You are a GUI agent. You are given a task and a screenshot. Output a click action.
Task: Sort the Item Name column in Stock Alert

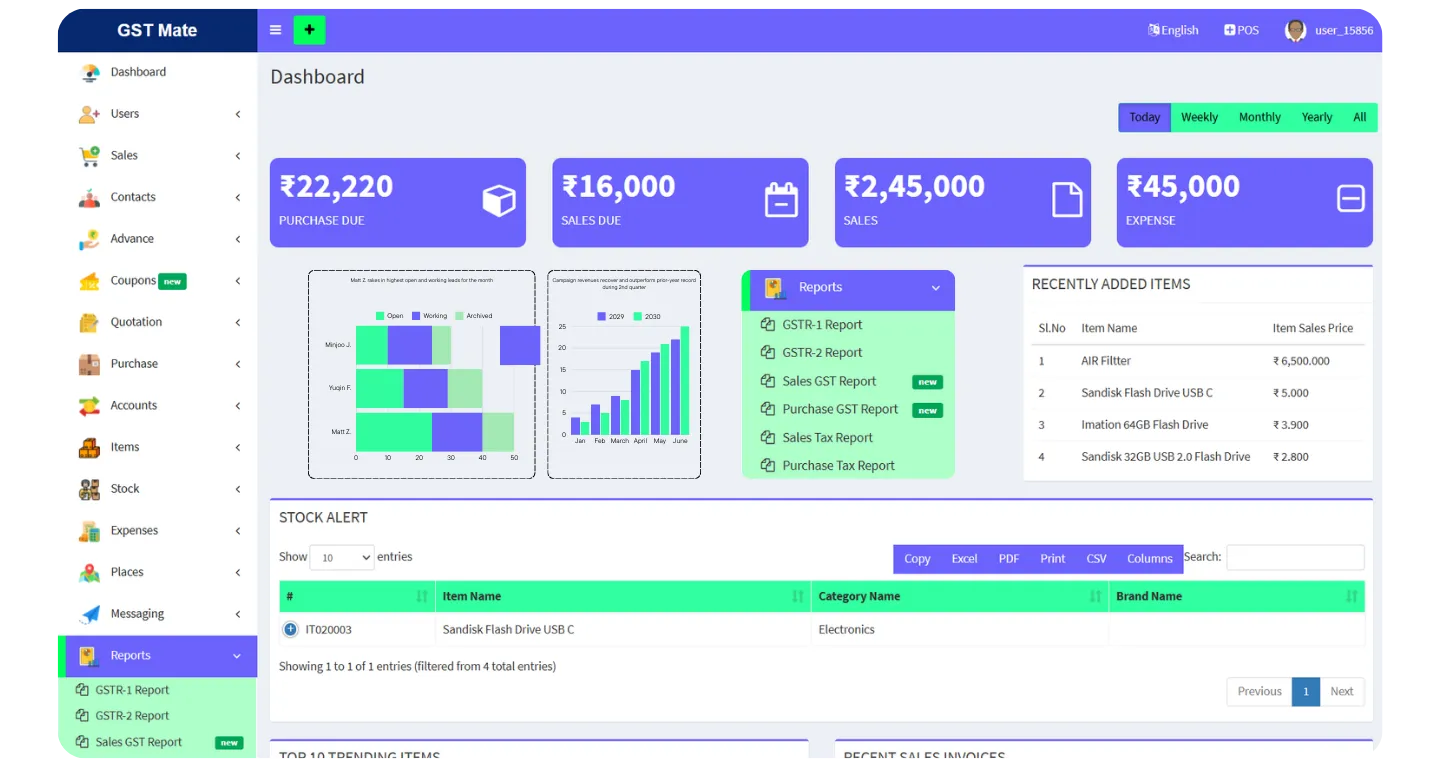tap(470, 595)
